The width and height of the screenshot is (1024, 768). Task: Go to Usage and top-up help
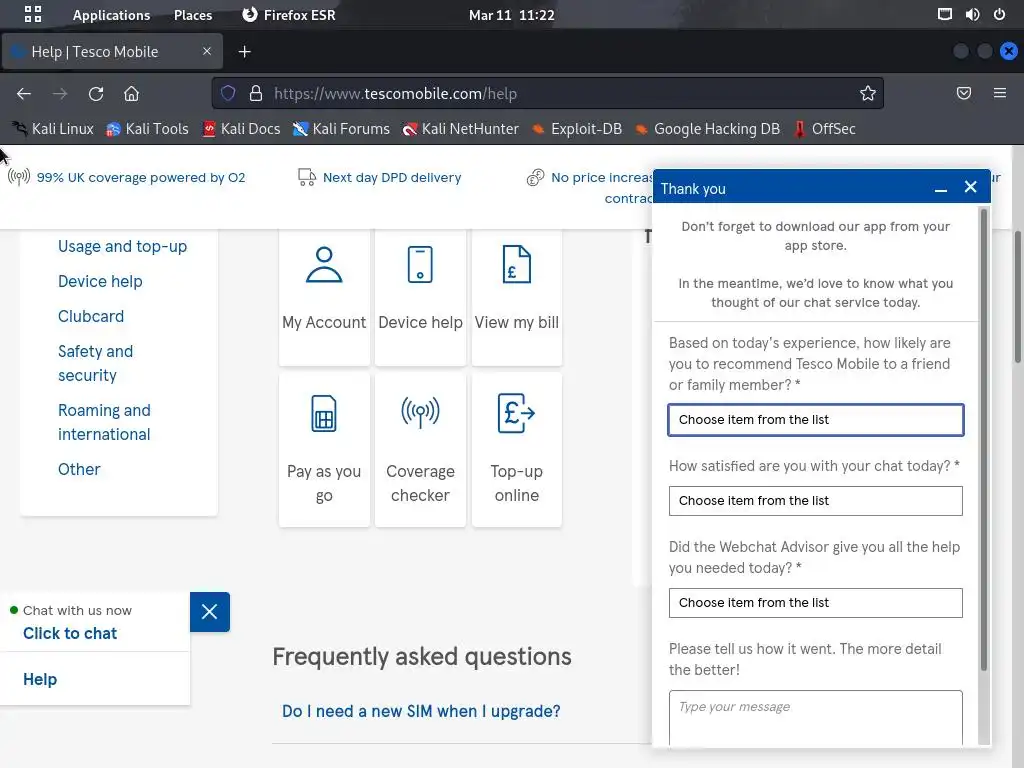coord(122,246)
